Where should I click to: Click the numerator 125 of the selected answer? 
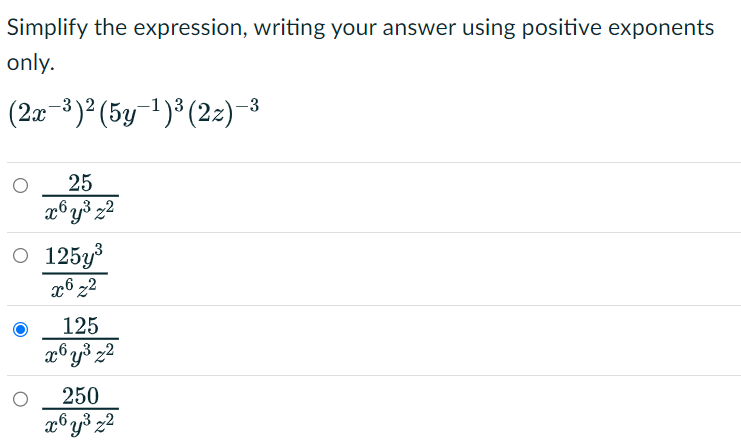point(80,326)
